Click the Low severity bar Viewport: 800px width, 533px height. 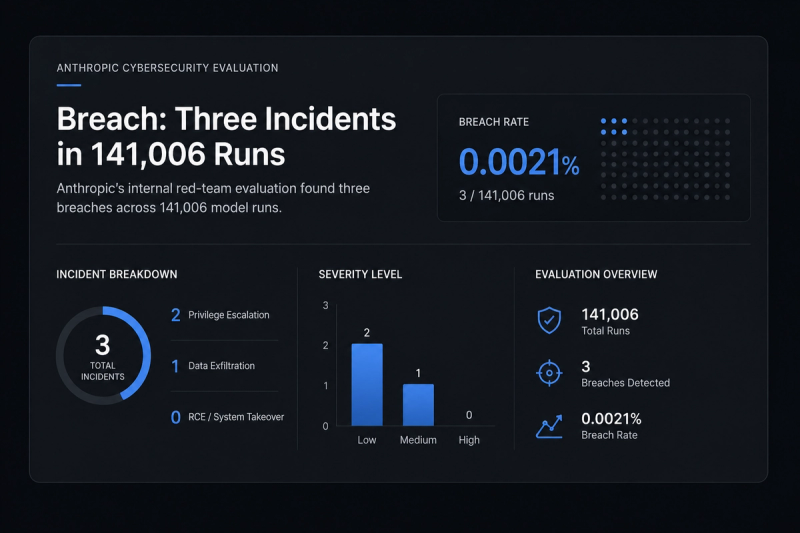[x=367, y=385]
